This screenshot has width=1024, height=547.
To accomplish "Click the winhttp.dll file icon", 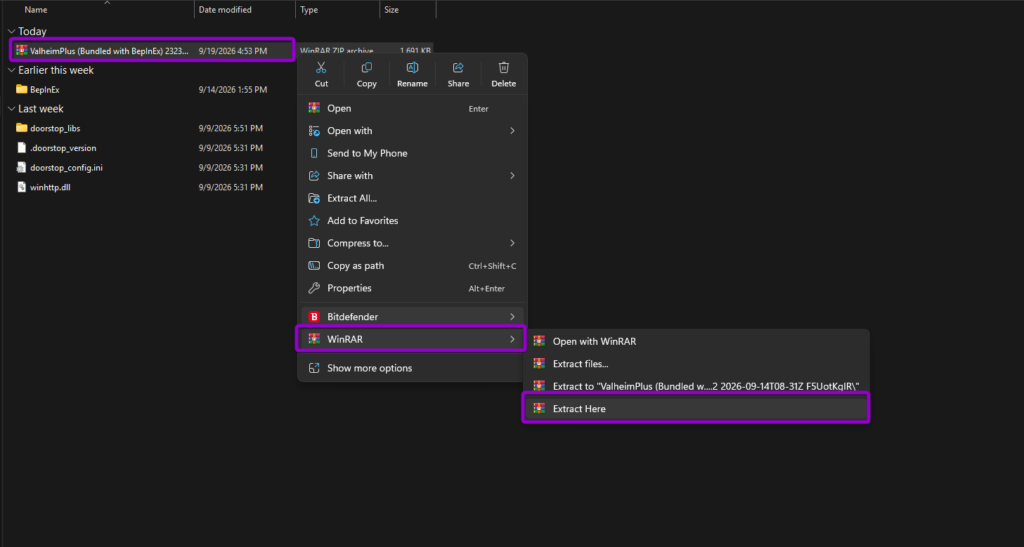I will click(x=22, y=187).
